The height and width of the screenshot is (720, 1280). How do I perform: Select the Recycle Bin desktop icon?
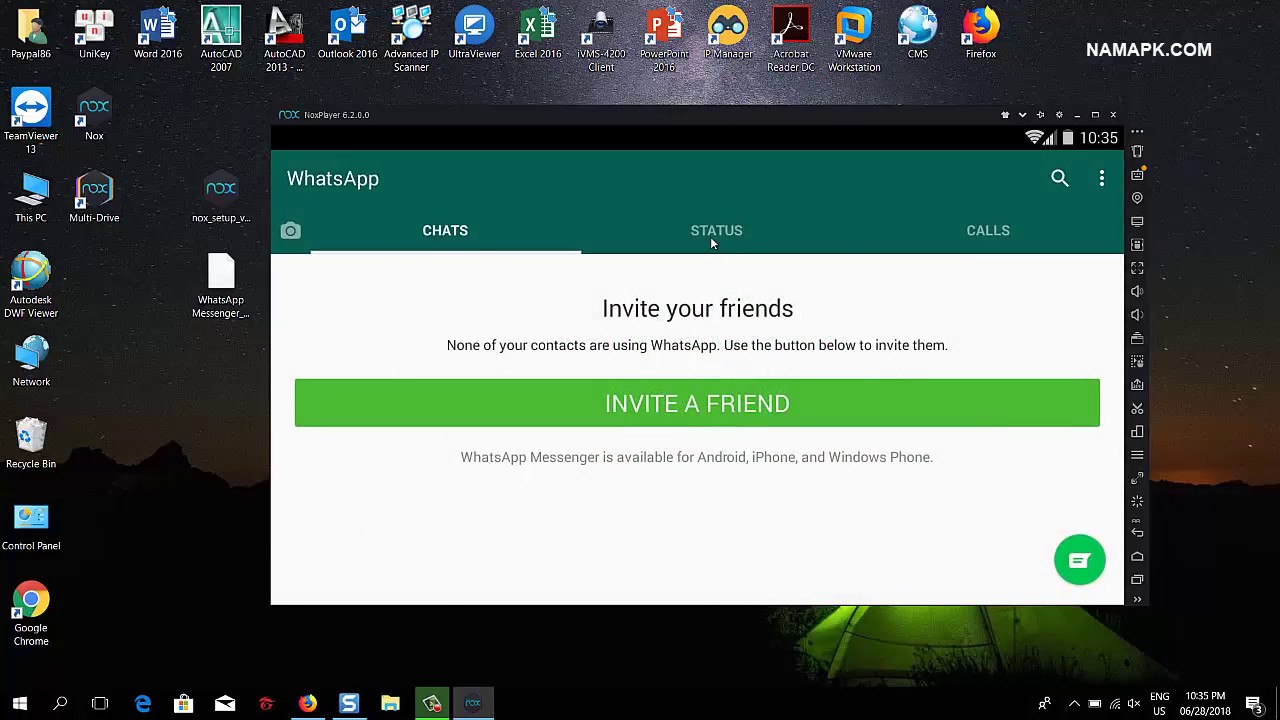(x=31, y=444)
